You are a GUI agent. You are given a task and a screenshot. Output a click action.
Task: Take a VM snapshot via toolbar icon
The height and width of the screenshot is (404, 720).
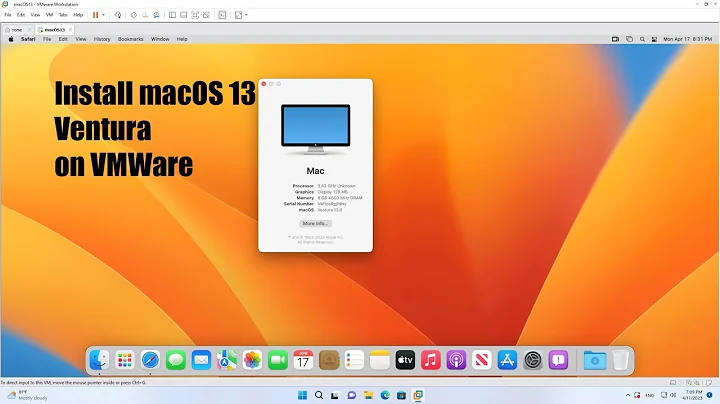[x=134, y=15]
